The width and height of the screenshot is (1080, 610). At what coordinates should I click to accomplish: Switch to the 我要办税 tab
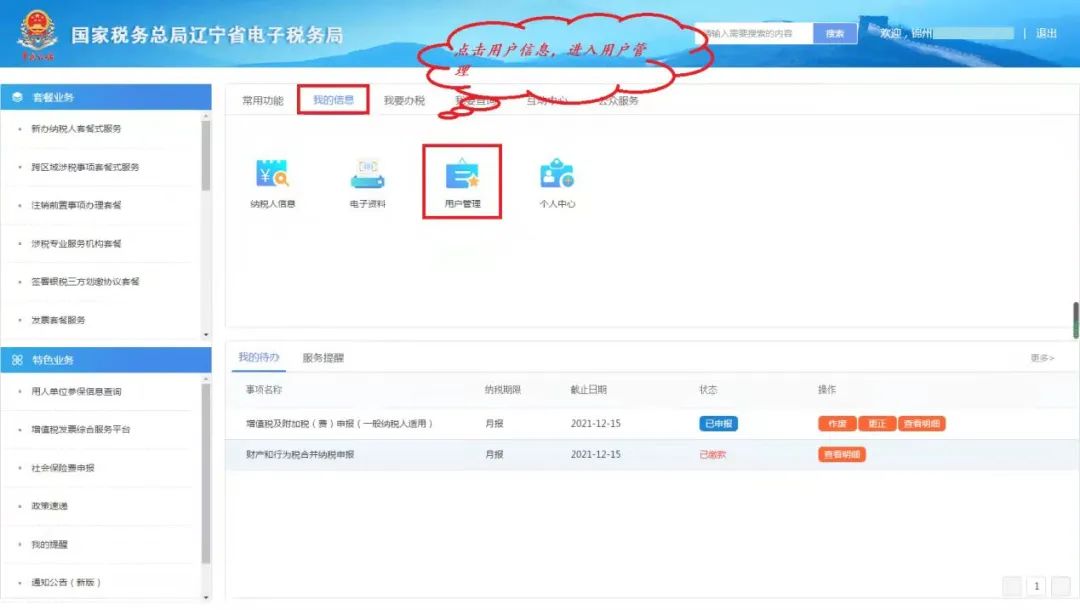[404, 101]
